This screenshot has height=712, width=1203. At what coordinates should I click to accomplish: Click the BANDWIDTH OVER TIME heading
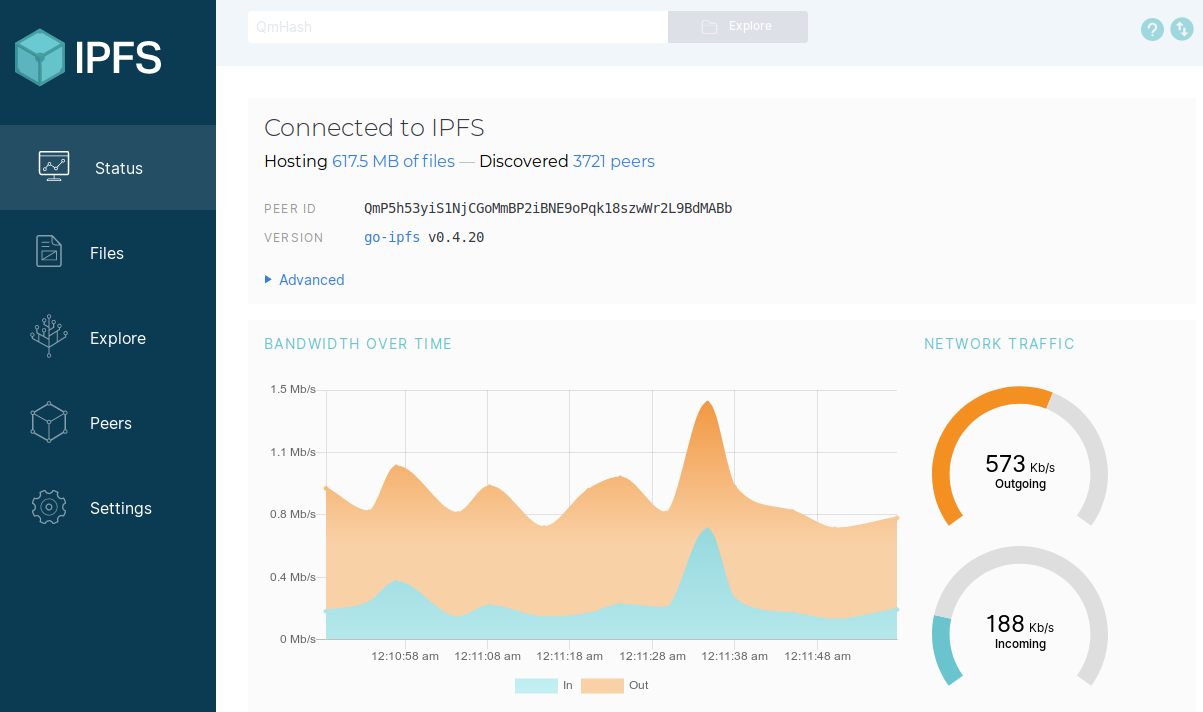[358, 344]
